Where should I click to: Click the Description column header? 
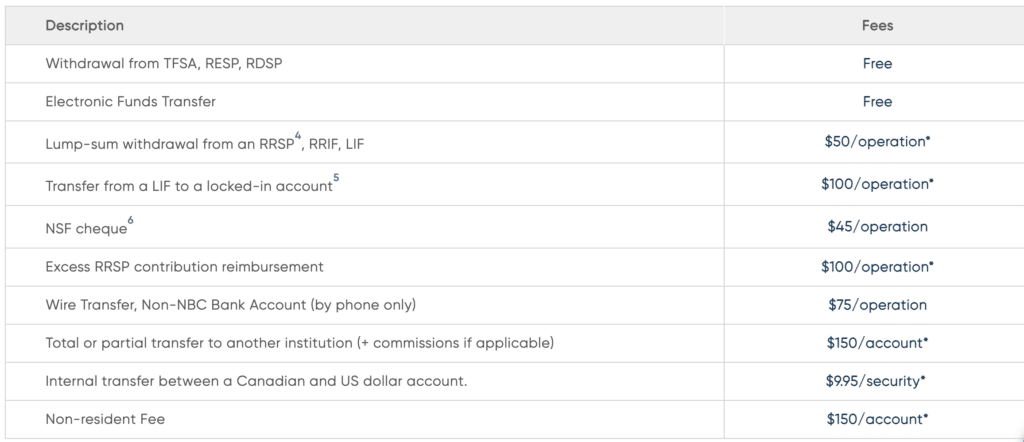84,25
